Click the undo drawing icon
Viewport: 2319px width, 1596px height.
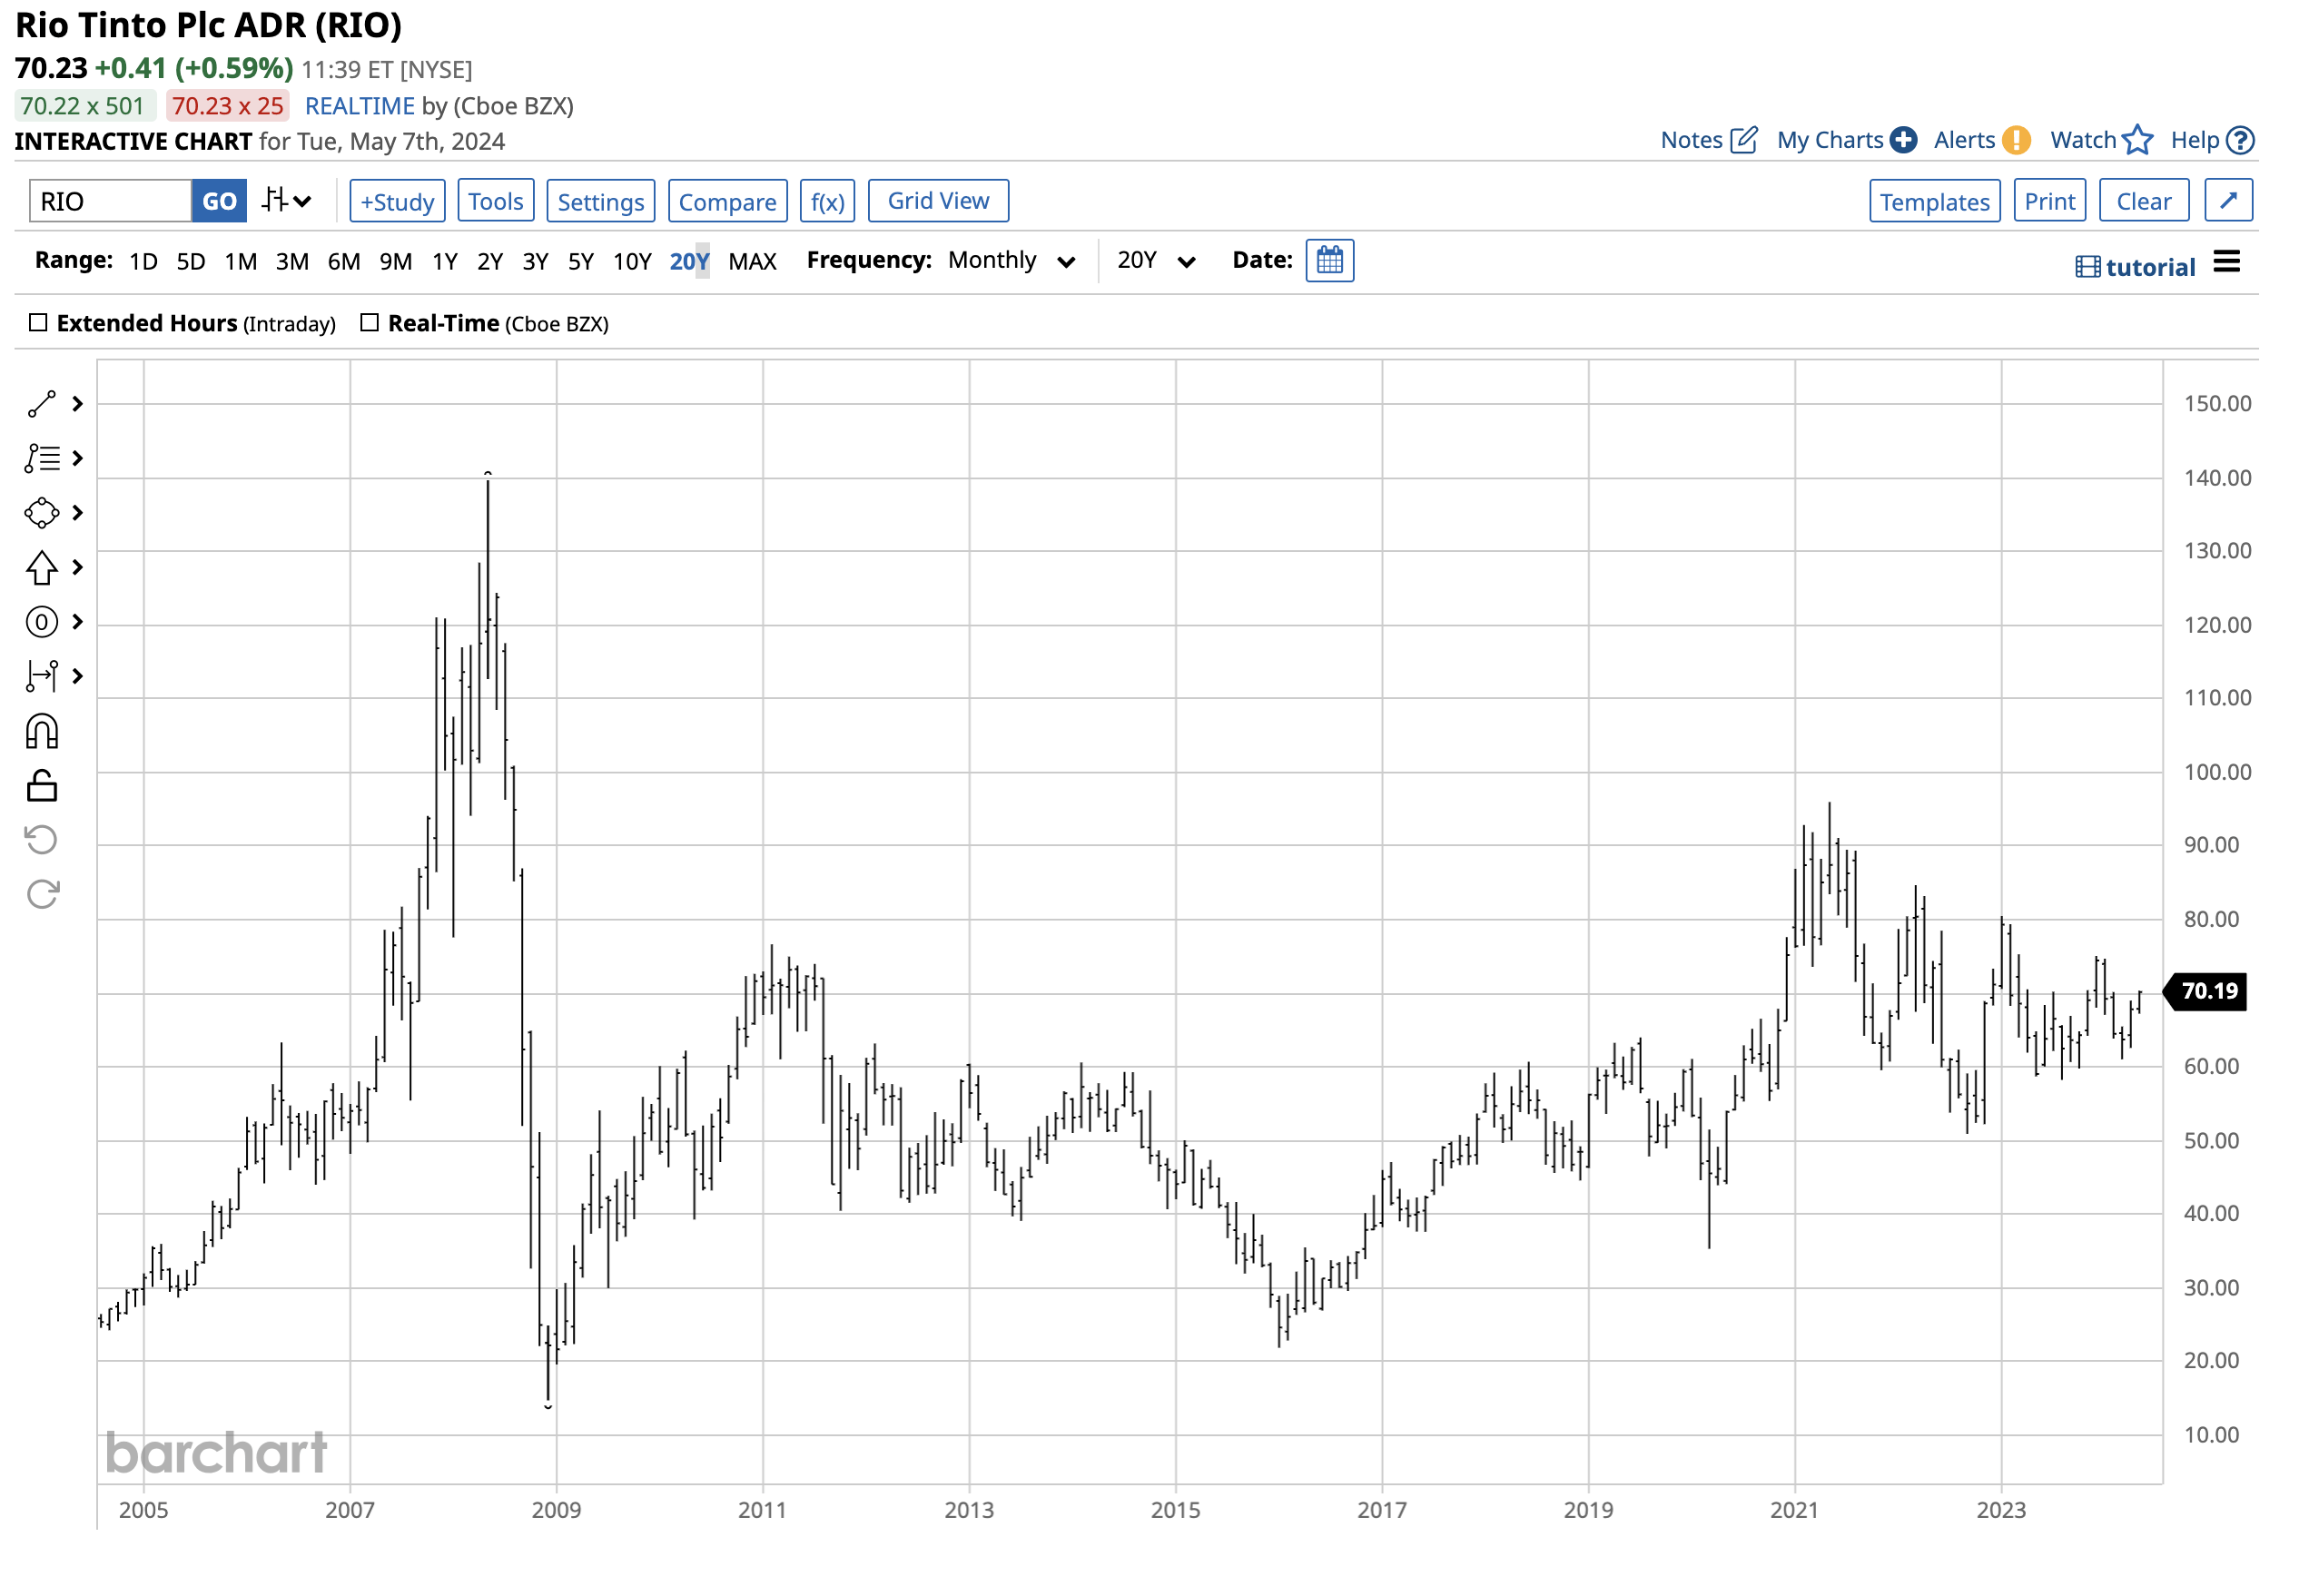coord(40,840)
